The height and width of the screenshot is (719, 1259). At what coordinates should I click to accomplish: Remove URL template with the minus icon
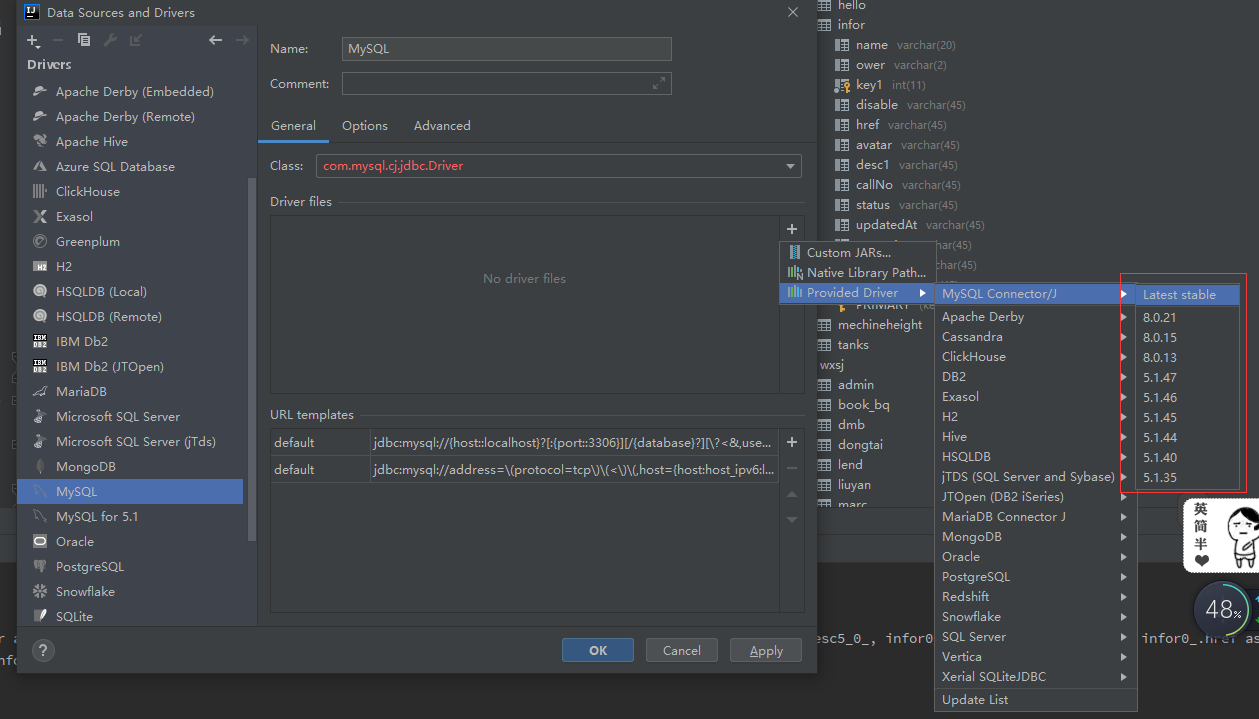click(x=792, y=468)
